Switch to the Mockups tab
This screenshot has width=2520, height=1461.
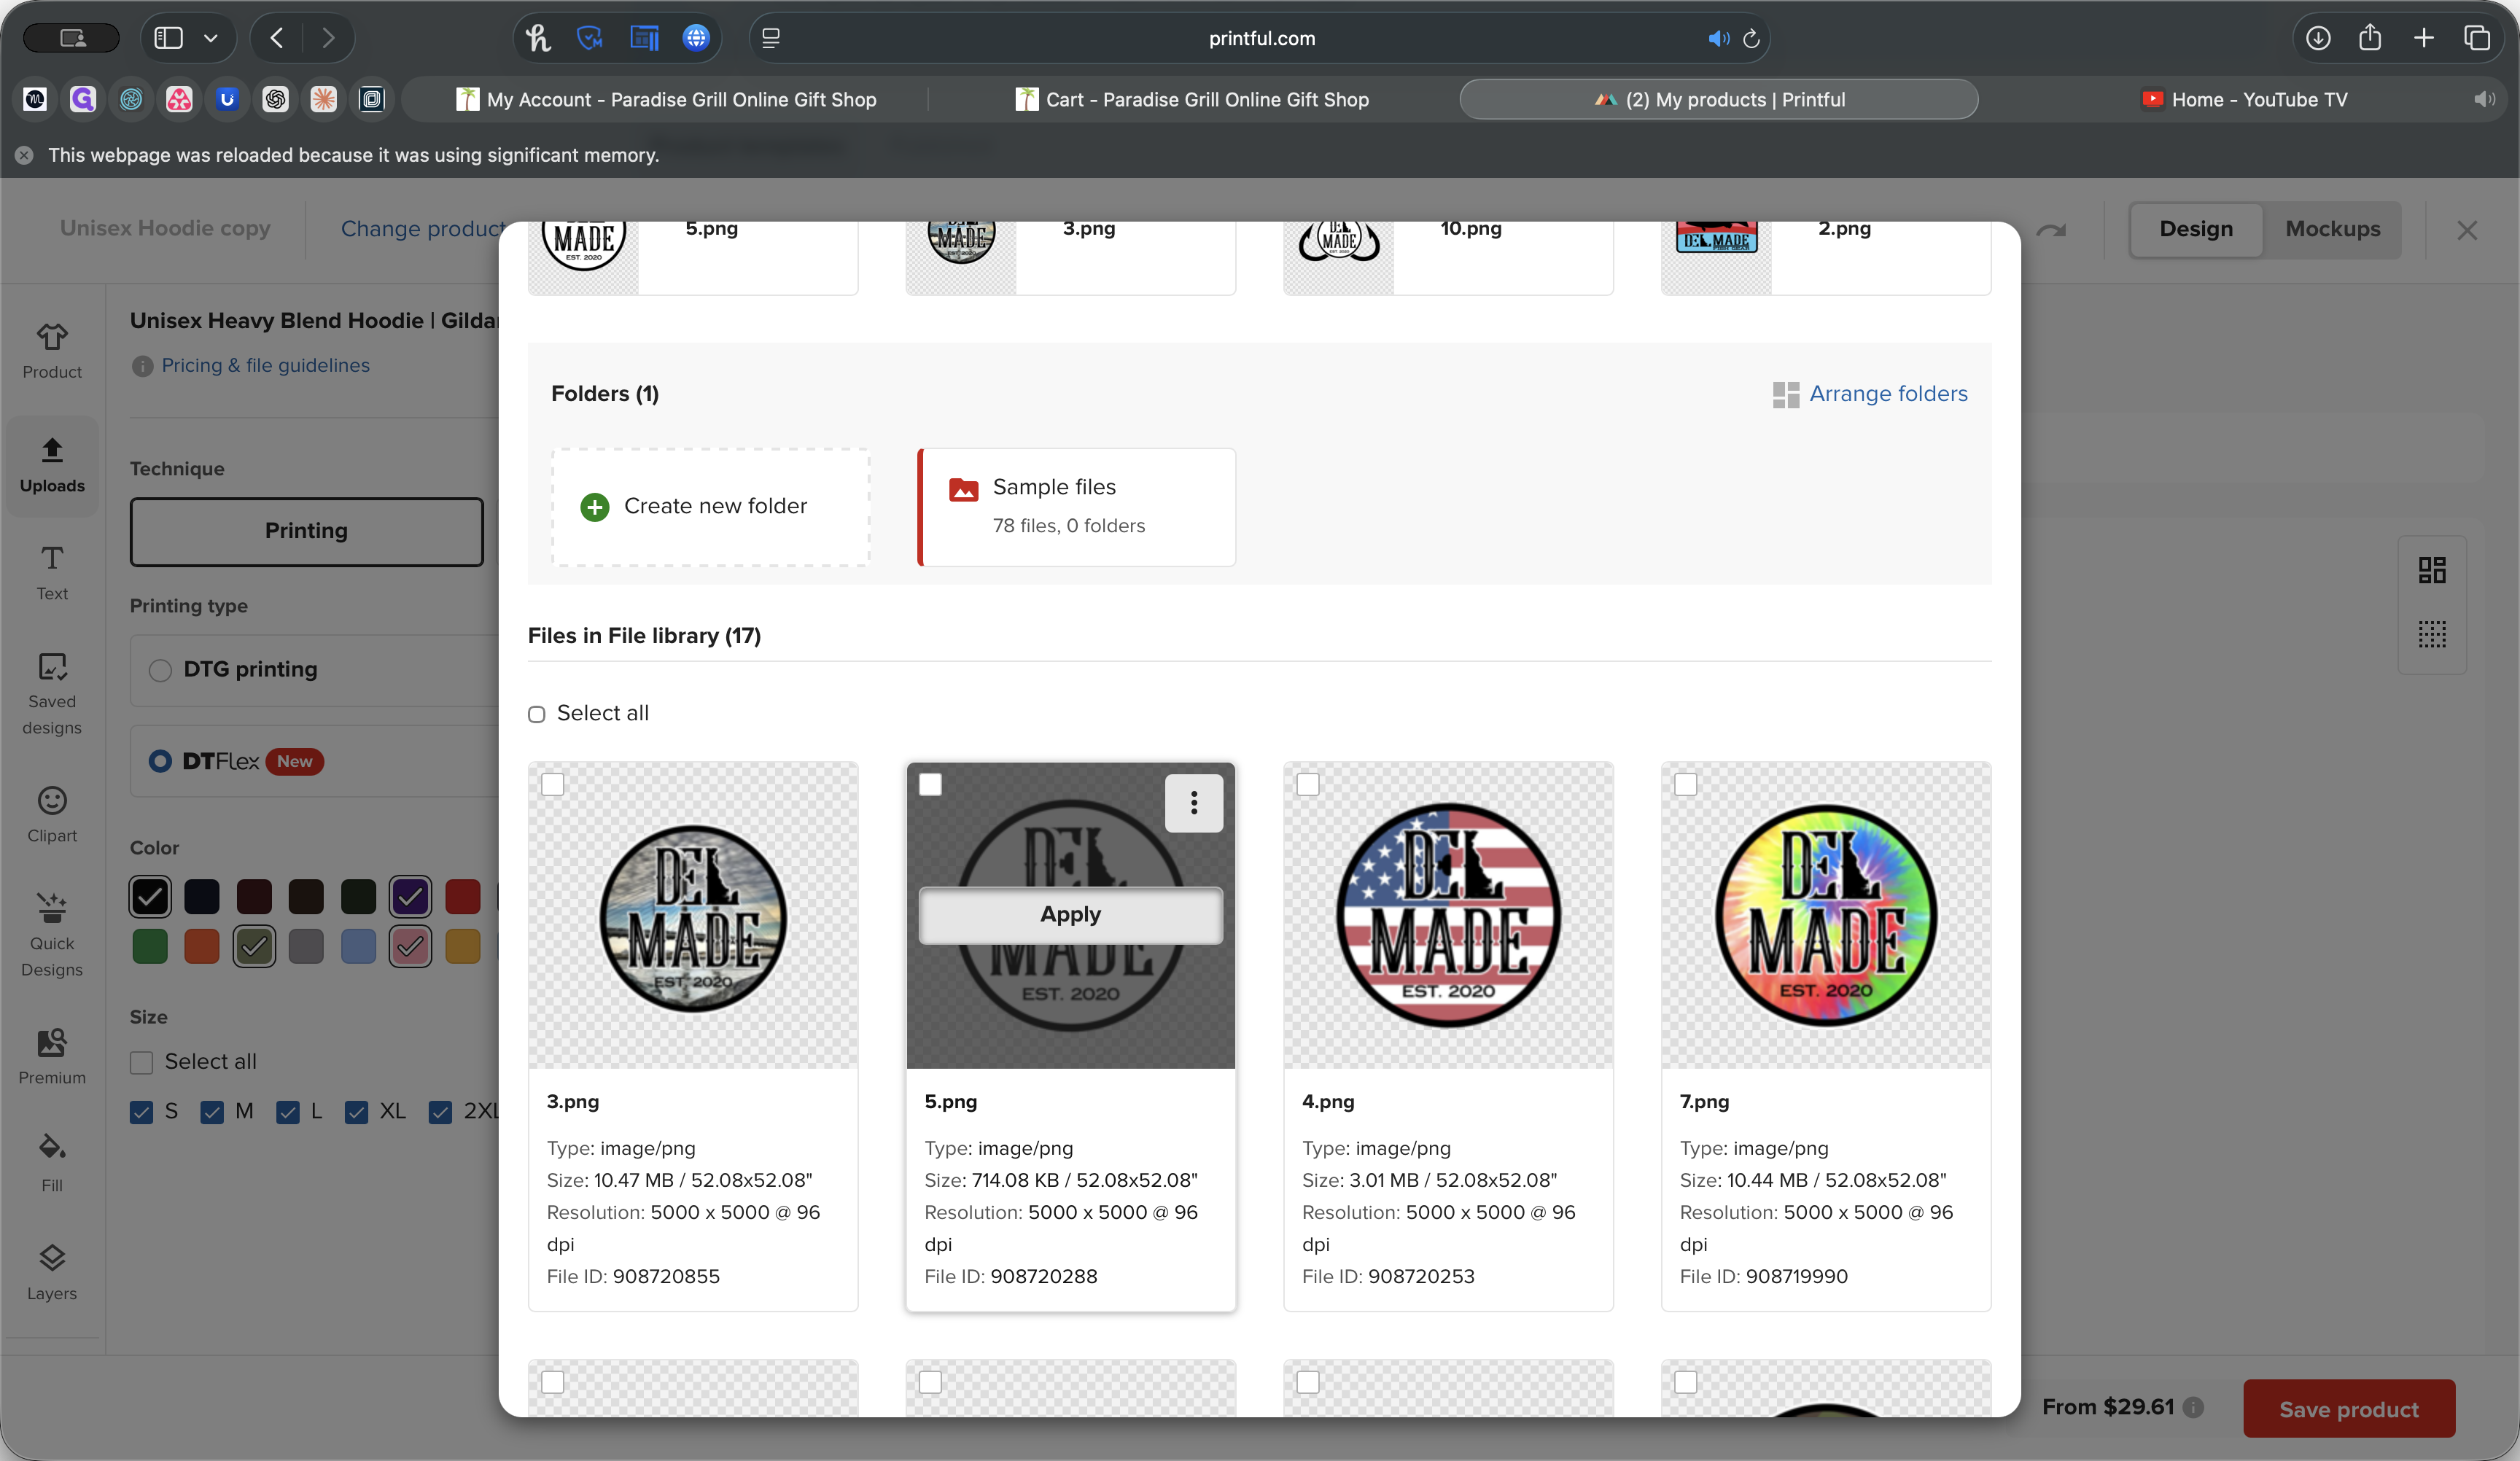point(2332,229)
